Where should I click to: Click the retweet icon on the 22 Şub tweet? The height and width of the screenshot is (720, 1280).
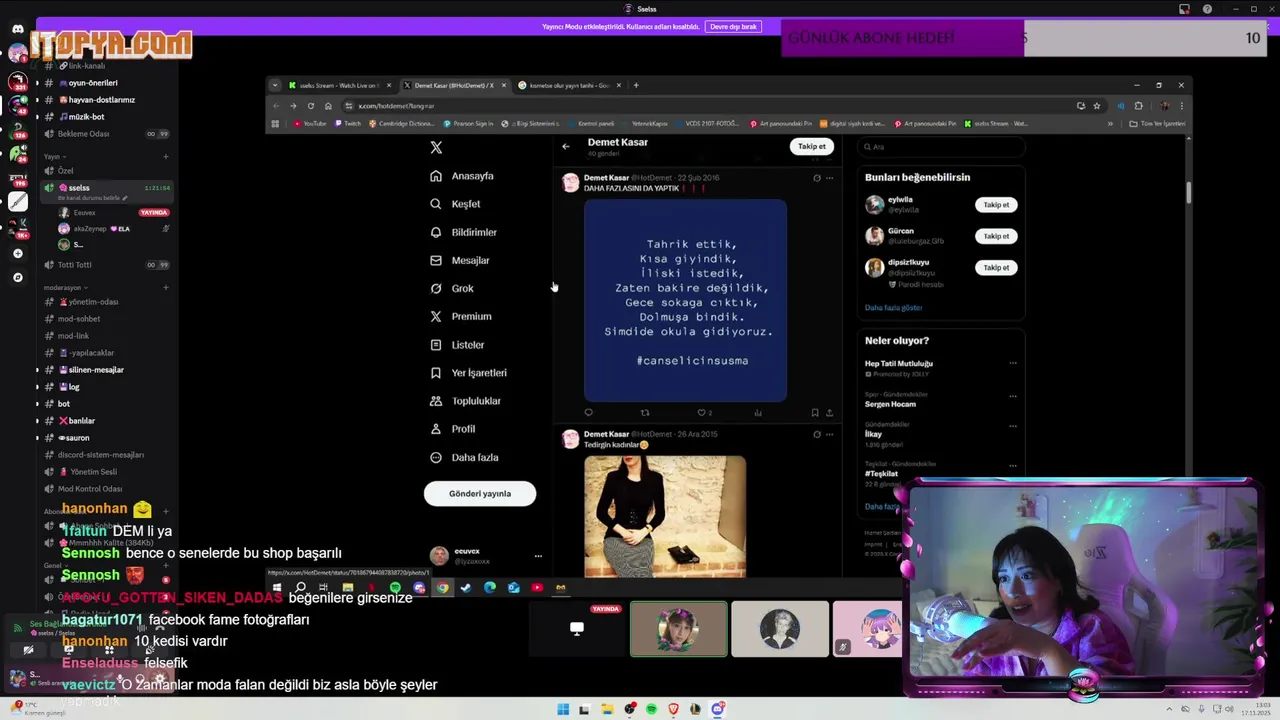pyautogui.click(x=645, y=412)
